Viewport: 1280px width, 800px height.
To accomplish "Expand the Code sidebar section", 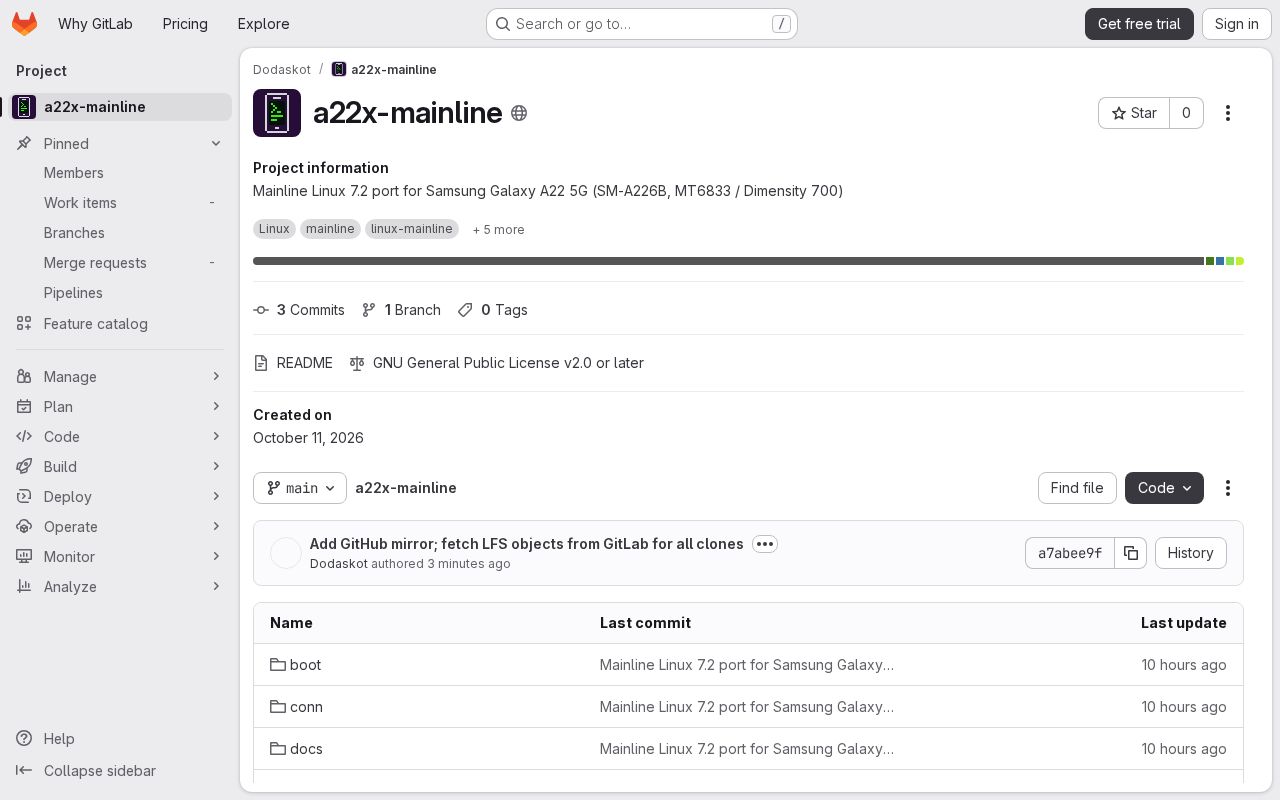I will coord(120,437).
